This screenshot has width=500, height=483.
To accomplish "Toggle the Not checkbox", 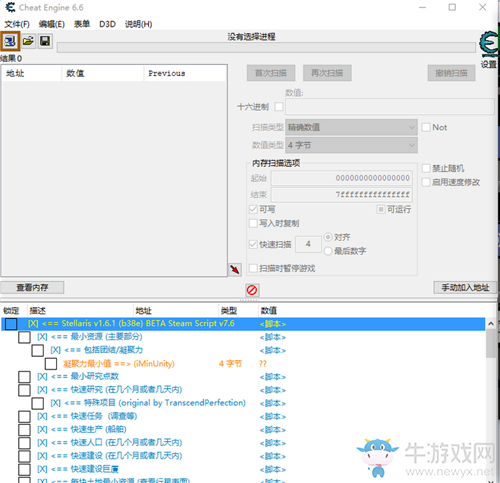I will (x=426, y=127).
